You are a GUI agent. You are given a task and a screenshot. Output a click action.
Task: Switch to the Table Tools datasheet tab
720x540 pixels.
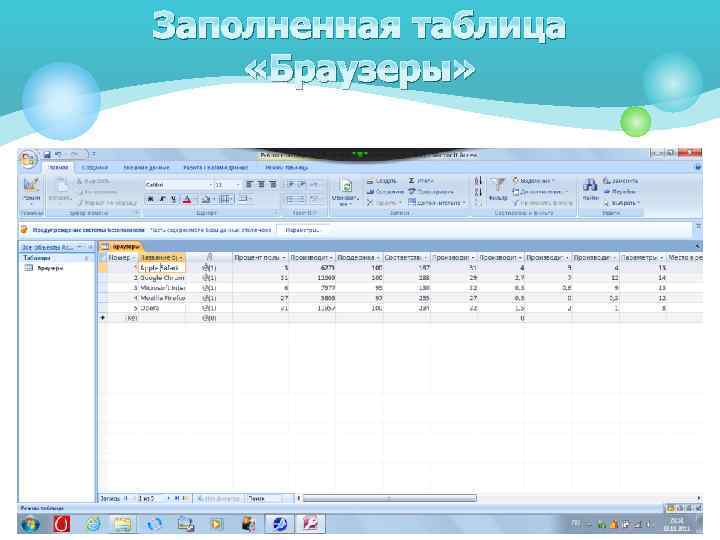287,168
